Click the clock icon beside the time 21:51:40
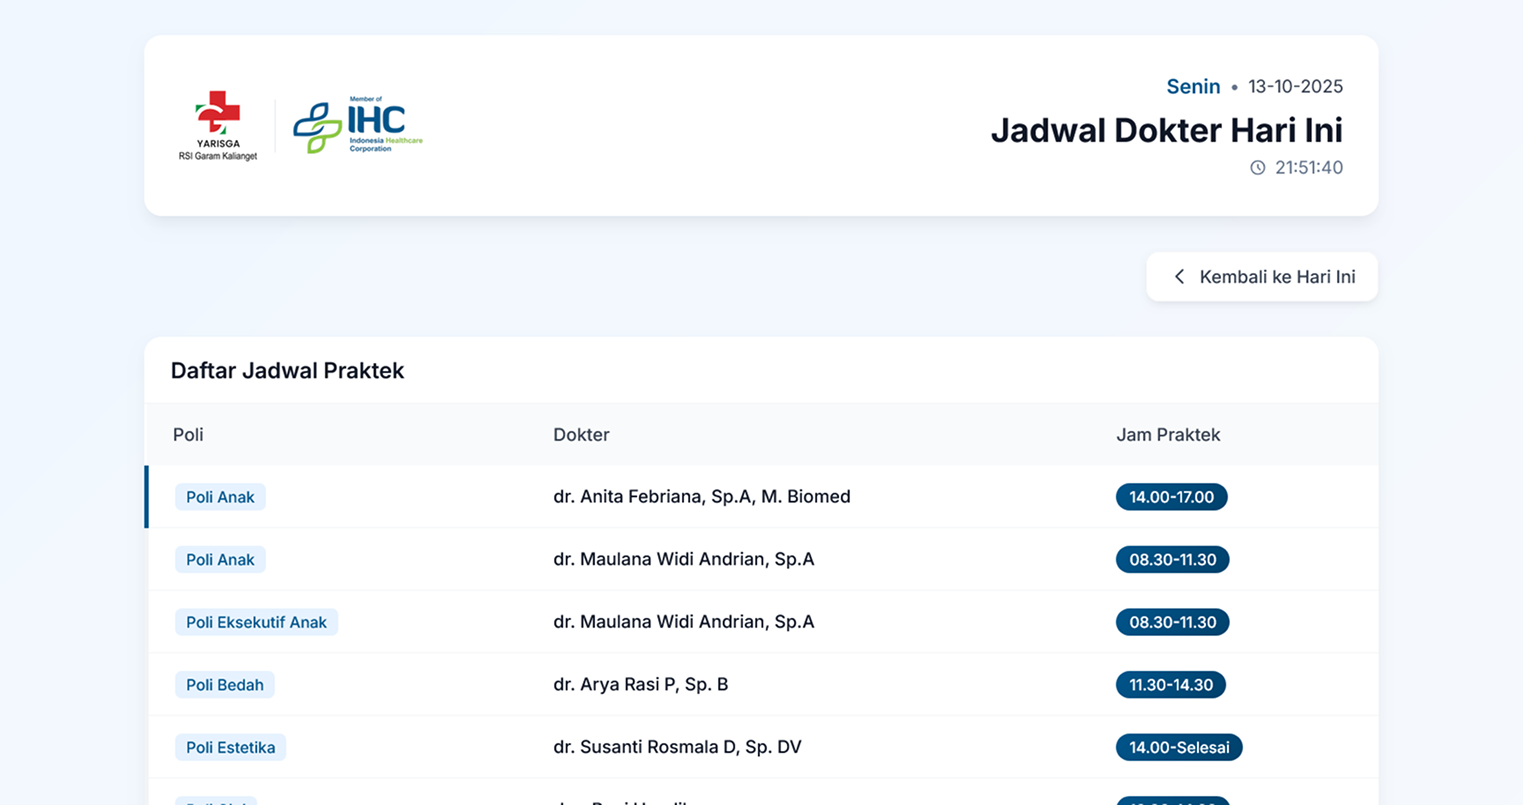The image size is (1523, 805). (x=1258, y=168)
